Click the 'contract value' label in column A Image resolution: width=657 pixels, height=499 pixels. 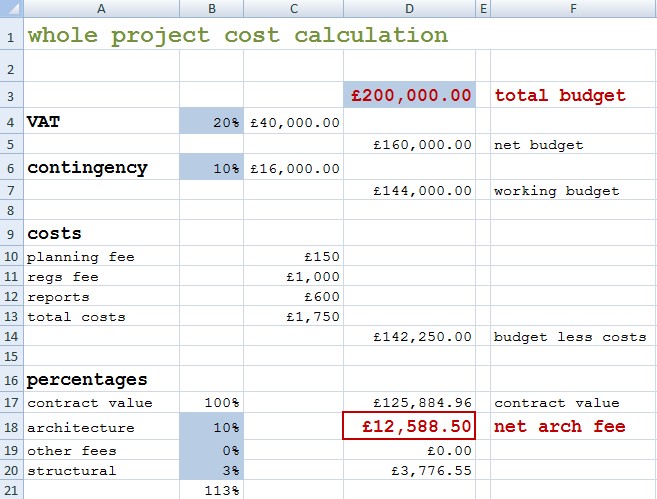[x=90, y=403]
